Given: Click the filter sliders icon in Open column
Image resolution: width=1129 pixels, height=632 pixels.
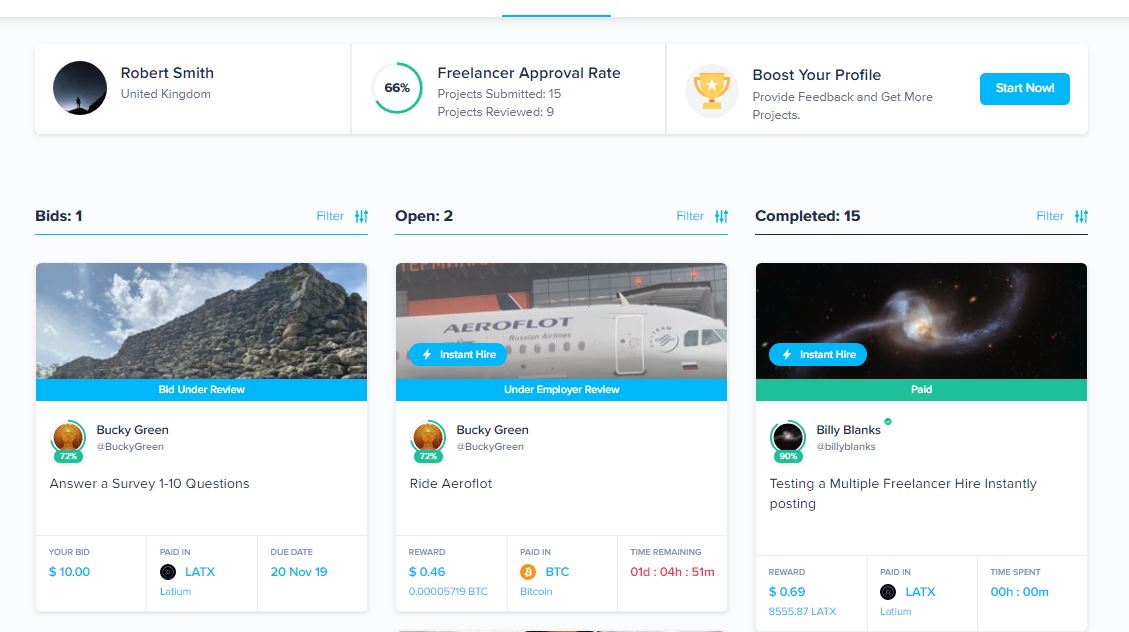Looking at the screenshot, I should [721, 216].
